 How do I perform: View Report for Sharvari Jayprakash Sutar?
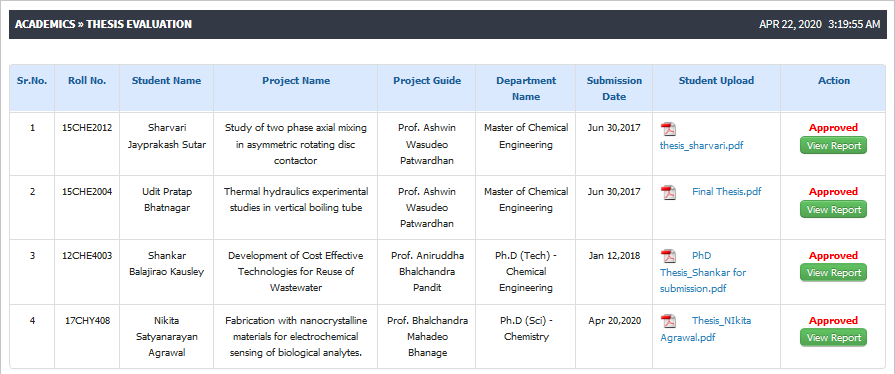click(833, 146)
